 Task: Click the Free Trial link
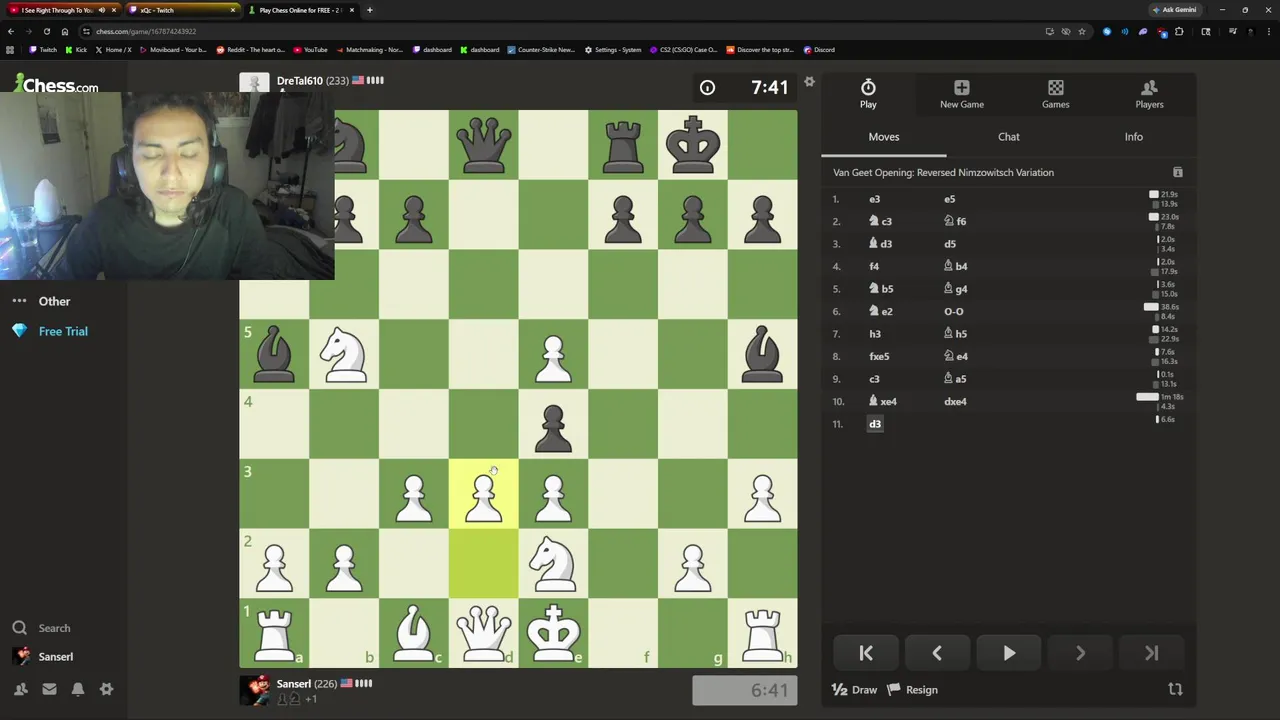click(63, 331)
